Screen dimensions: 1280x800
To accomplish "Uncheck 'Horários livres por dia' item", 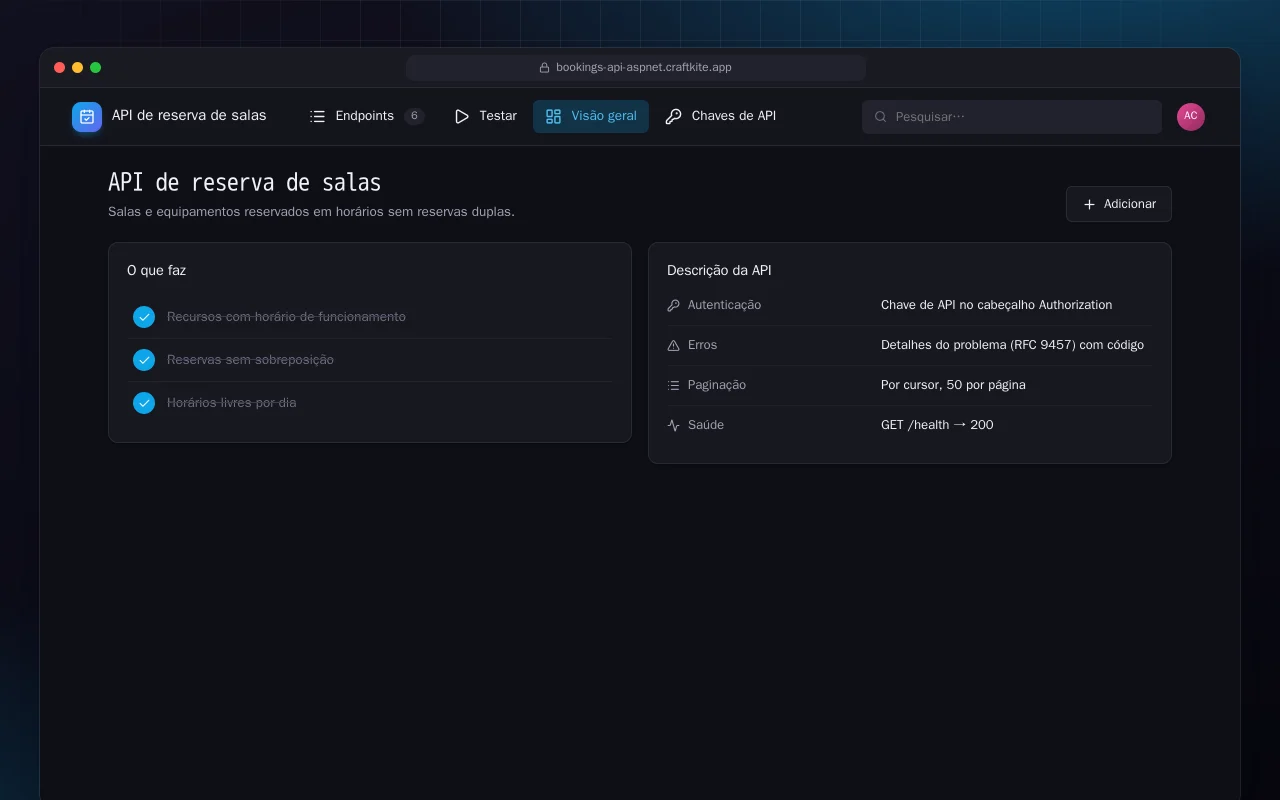I will (x=144, y=403).
